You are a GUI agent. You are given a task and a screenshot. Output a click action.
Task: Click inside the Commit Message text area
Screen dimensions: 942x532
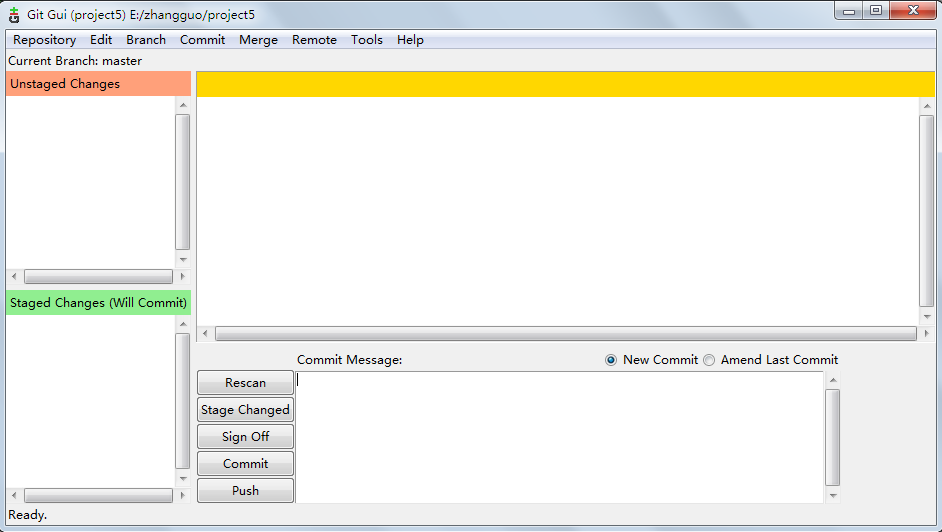click(560, 437)
